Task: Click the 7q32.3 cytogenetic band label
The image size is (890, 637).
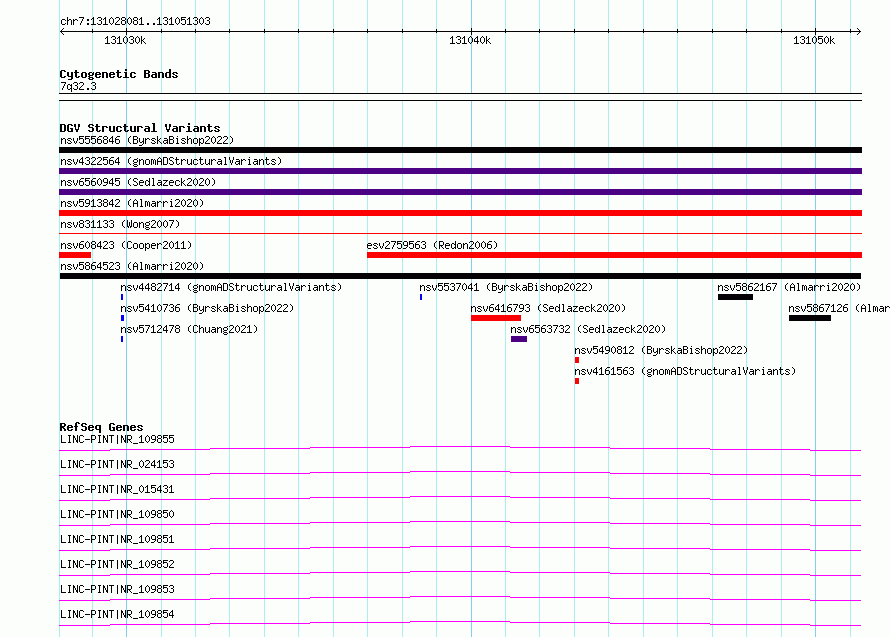Action: [x=78, y=86]
